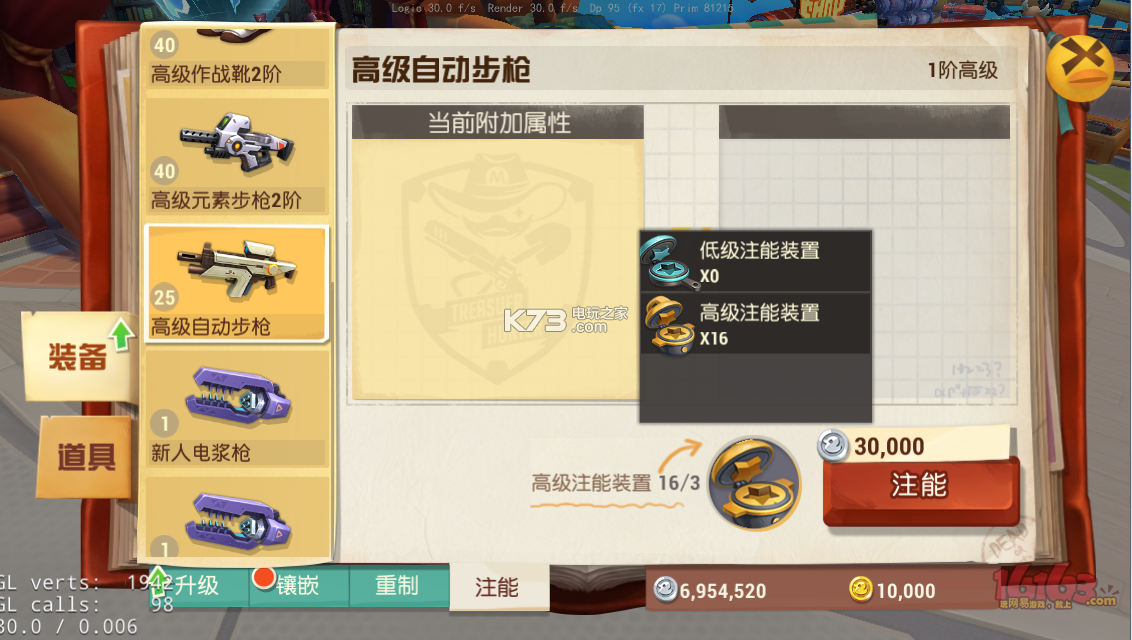Select the 高级元素步枪2阶 weapon icon

[x=237, y=144]
